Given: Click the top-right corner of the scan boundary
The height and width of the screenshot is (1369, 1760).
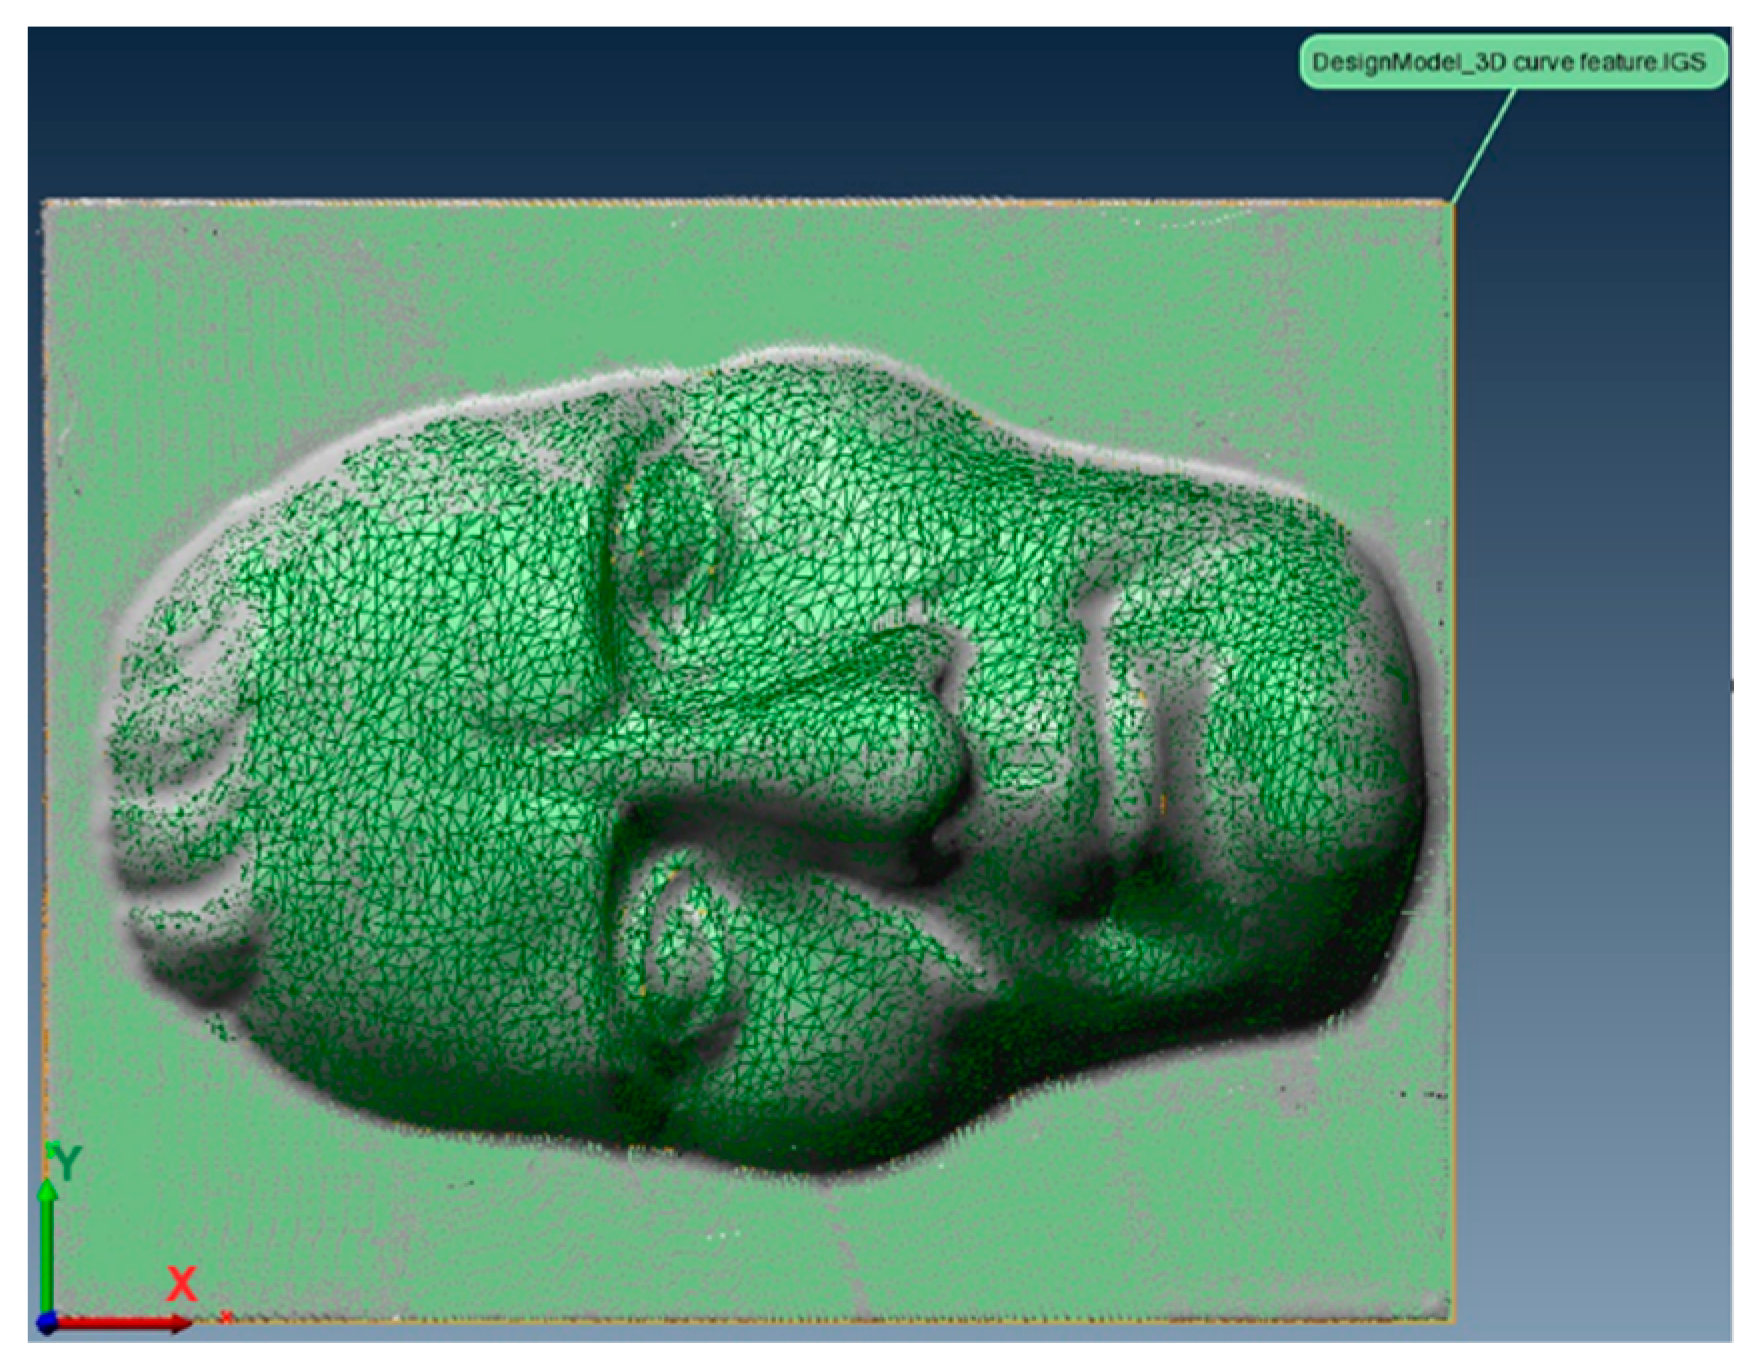Looking at the screenshot, I should 1453,205.
